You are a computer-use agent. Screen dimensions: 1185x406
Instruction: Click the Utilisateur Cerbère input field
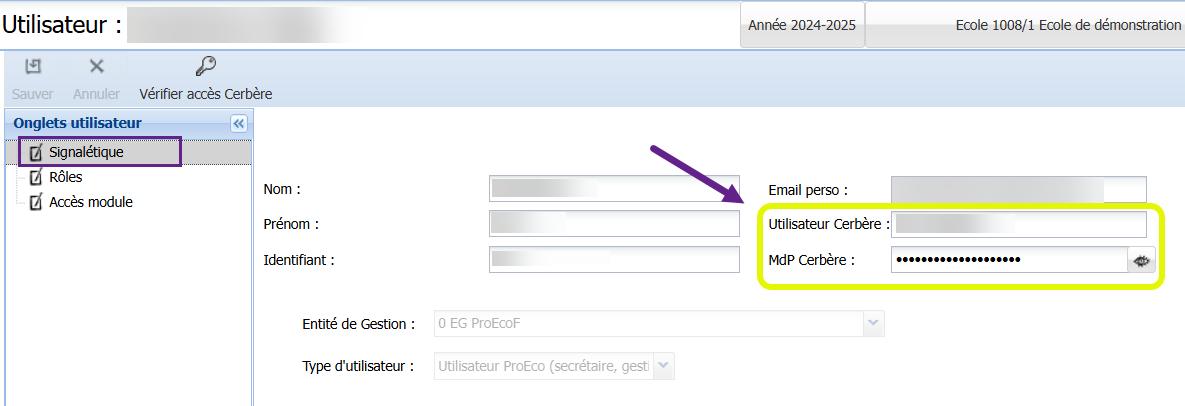(x=1018, y=224)
